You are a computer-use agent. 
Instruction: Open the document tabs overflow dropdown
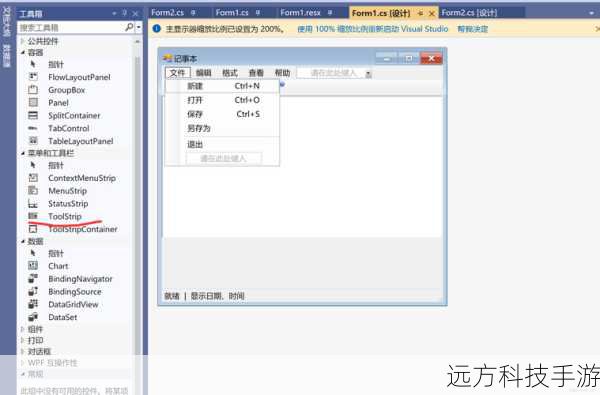(592, 13)
